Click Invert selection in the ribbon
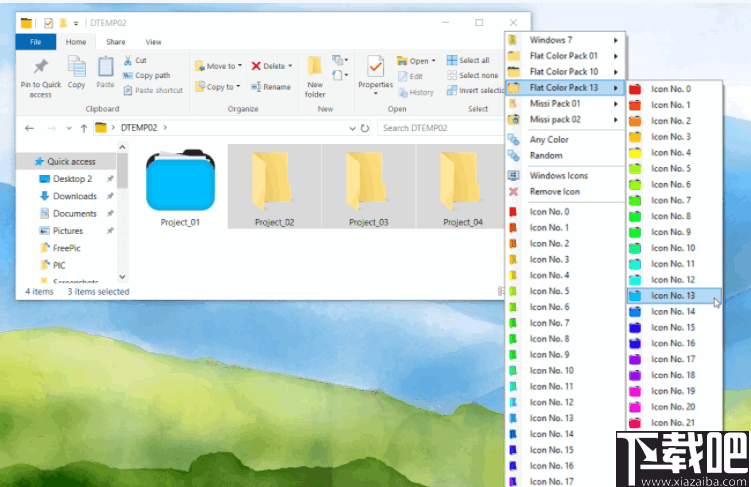The height and width of the screenshot is (487, 751). click(475, 91)
